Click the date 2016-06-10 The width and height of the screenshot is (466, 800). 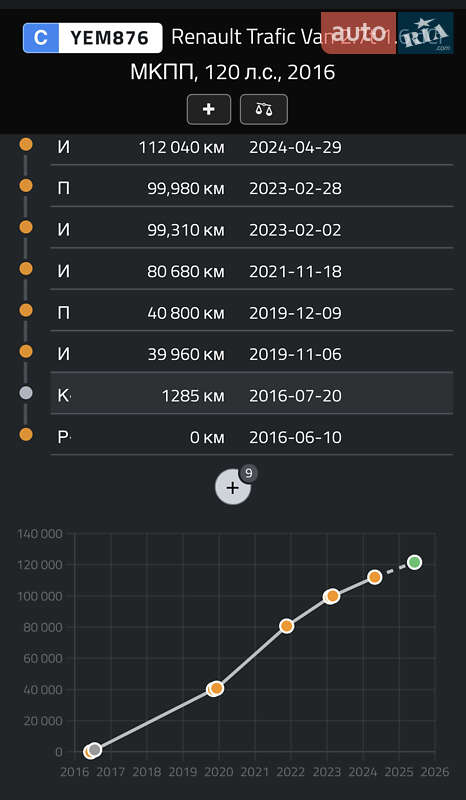[x=295, y=437]
